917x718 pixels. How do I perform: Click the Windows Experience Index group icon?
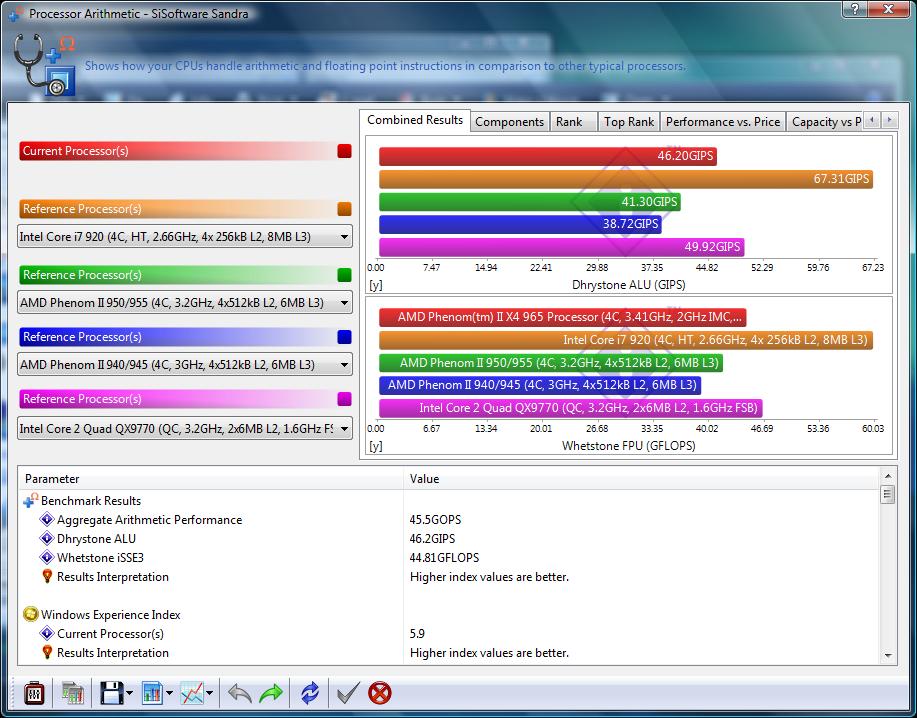tap(30, 615)
